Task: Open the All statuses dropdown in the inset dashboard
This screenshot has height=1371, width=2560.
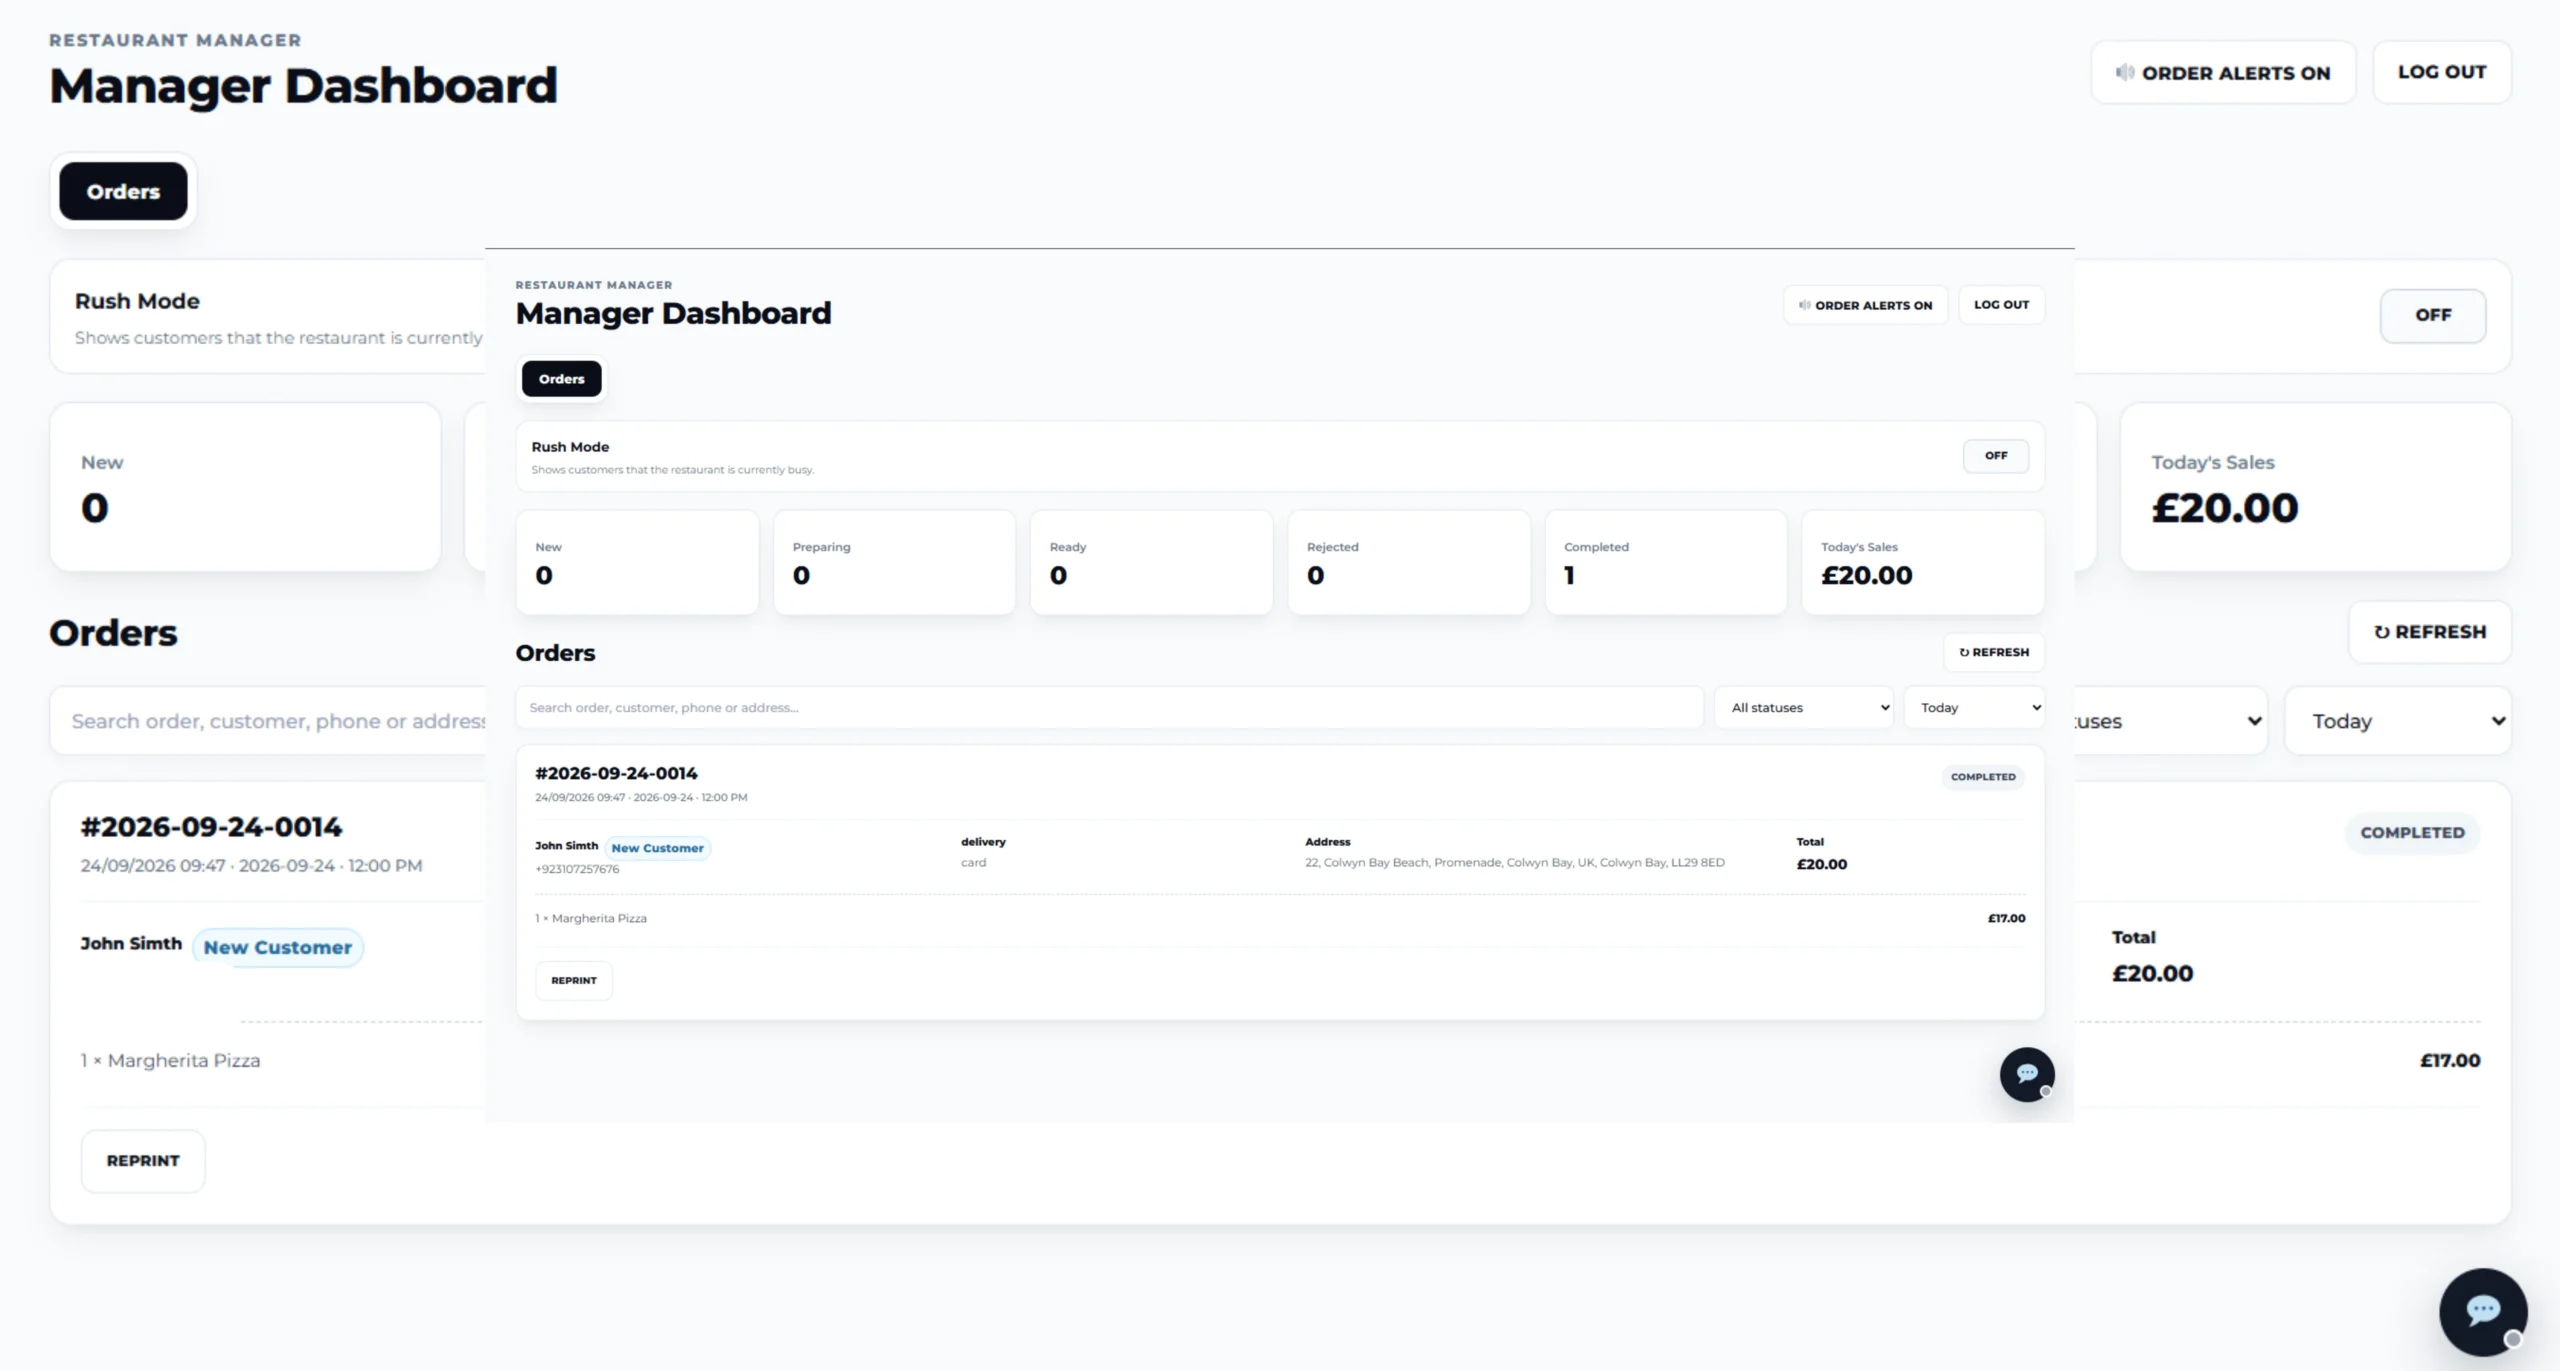Action: tap(1804, 707)
